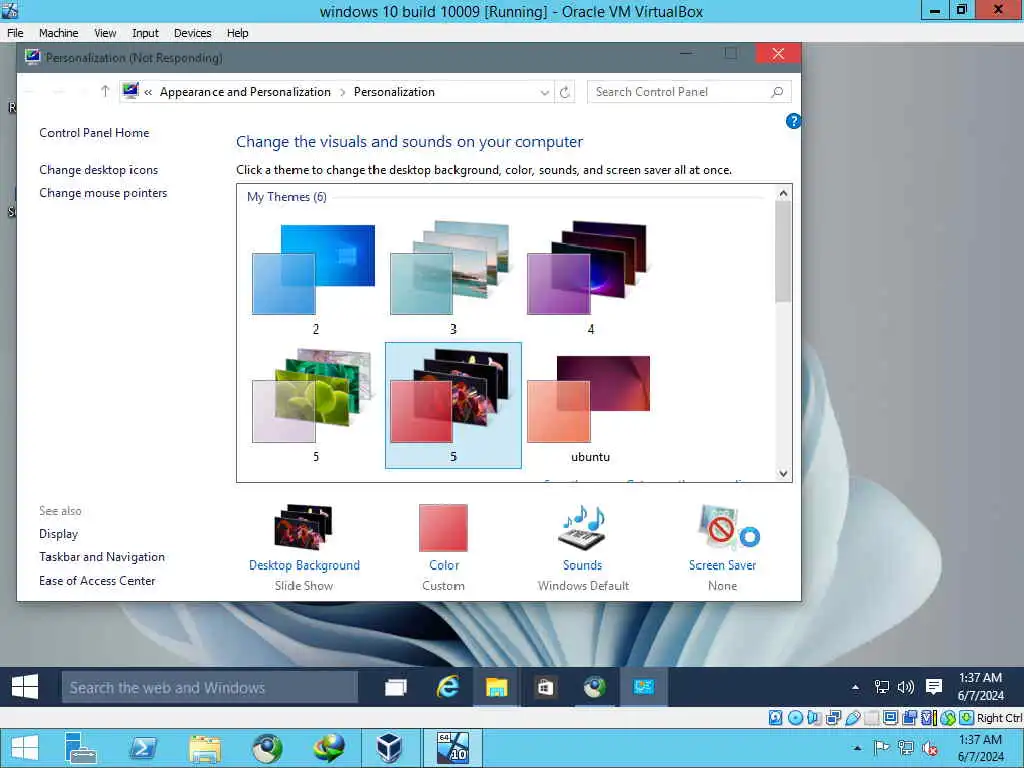This screenshot has height=768, width=1024.
Task: Open Internet Download Manager on host taskbar
Action: click(330, 748)
